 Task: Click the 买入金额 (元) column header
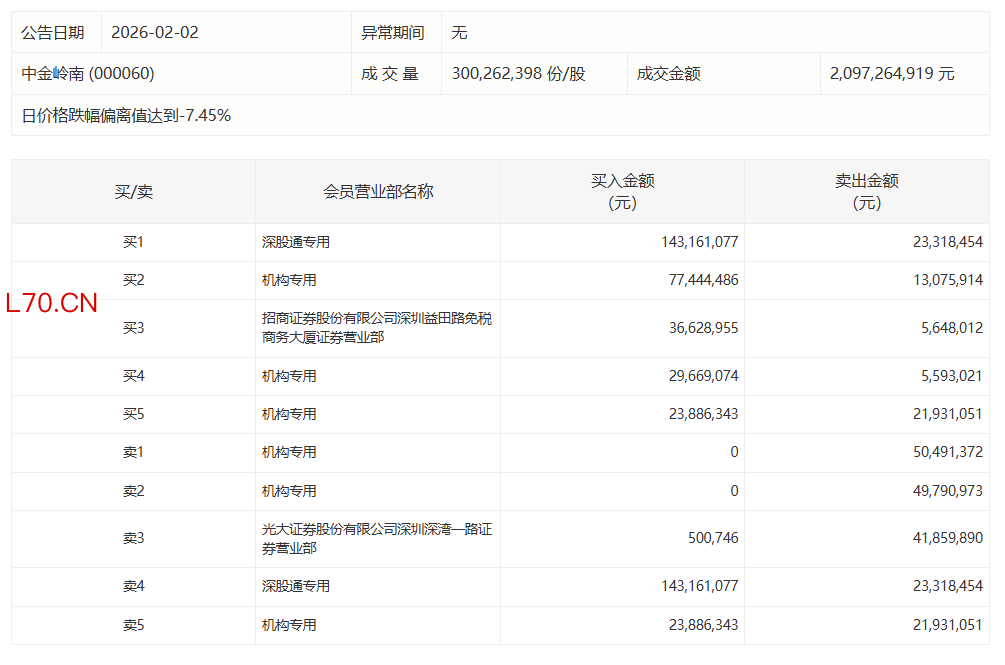click(622, 191)
